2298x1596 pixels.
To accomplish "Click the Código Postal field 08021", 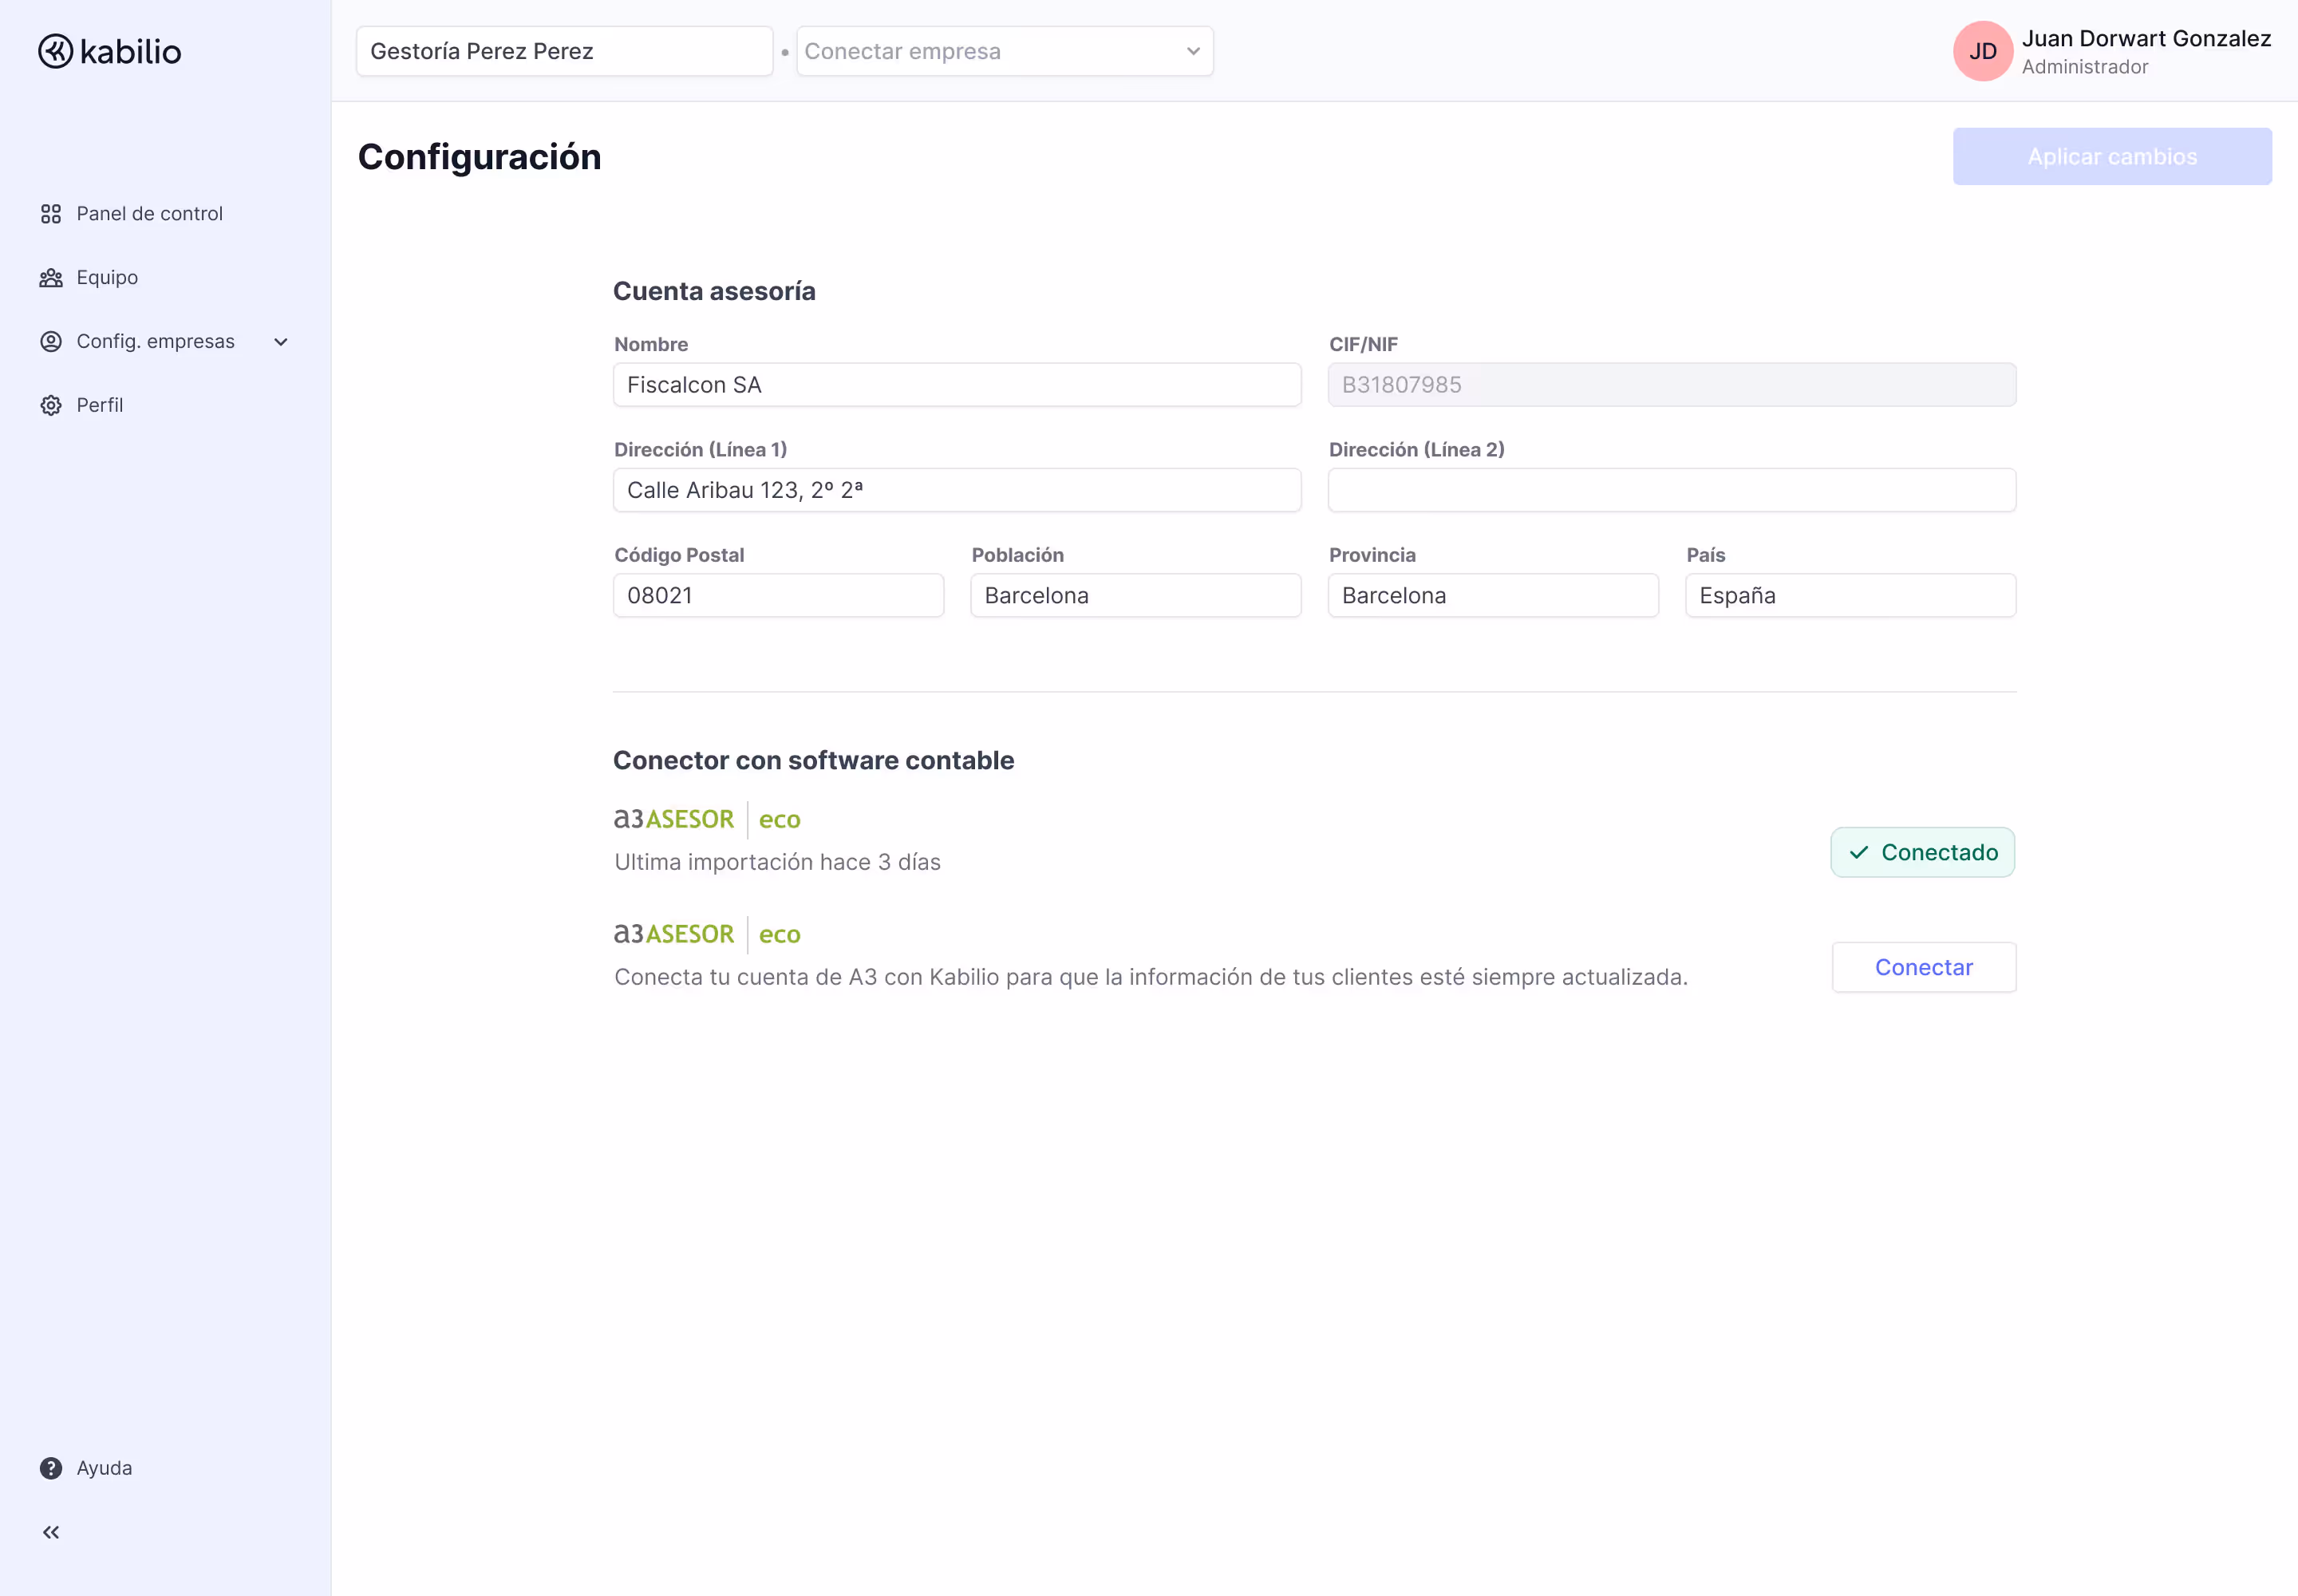I will click(x=778, y=596).
